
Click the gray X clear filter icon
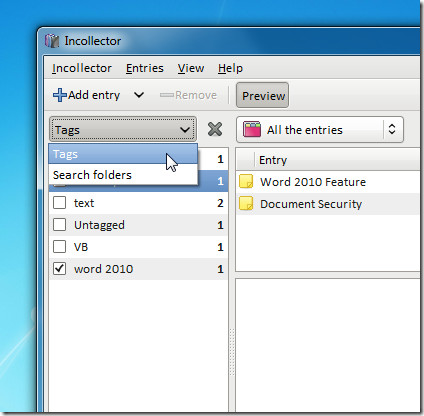(x=215, y=129)
